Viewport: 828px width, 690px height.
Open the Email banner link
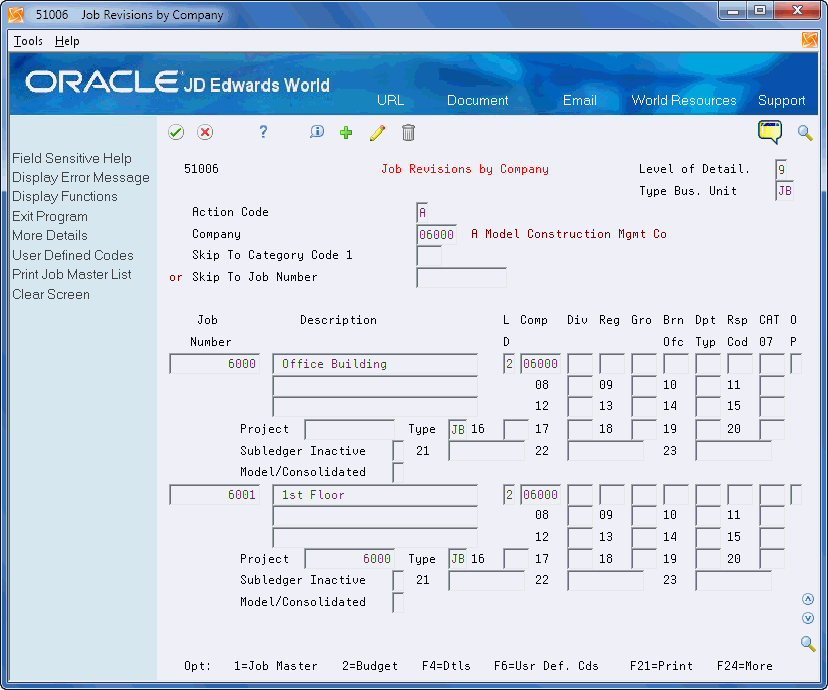pos(579,100)
